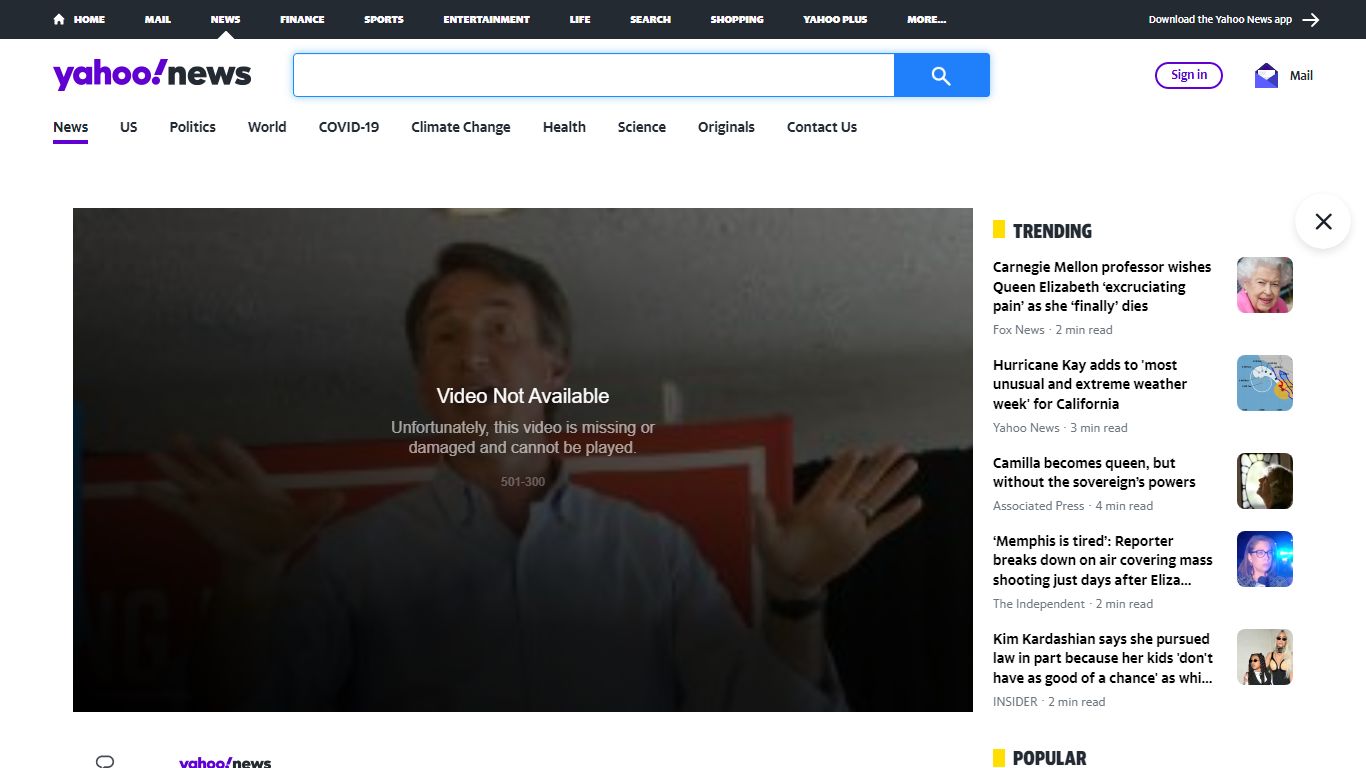Screen dimensions: 1366x768
Task: Click the magnifying glass search button
Action: (x=941, y=75)
